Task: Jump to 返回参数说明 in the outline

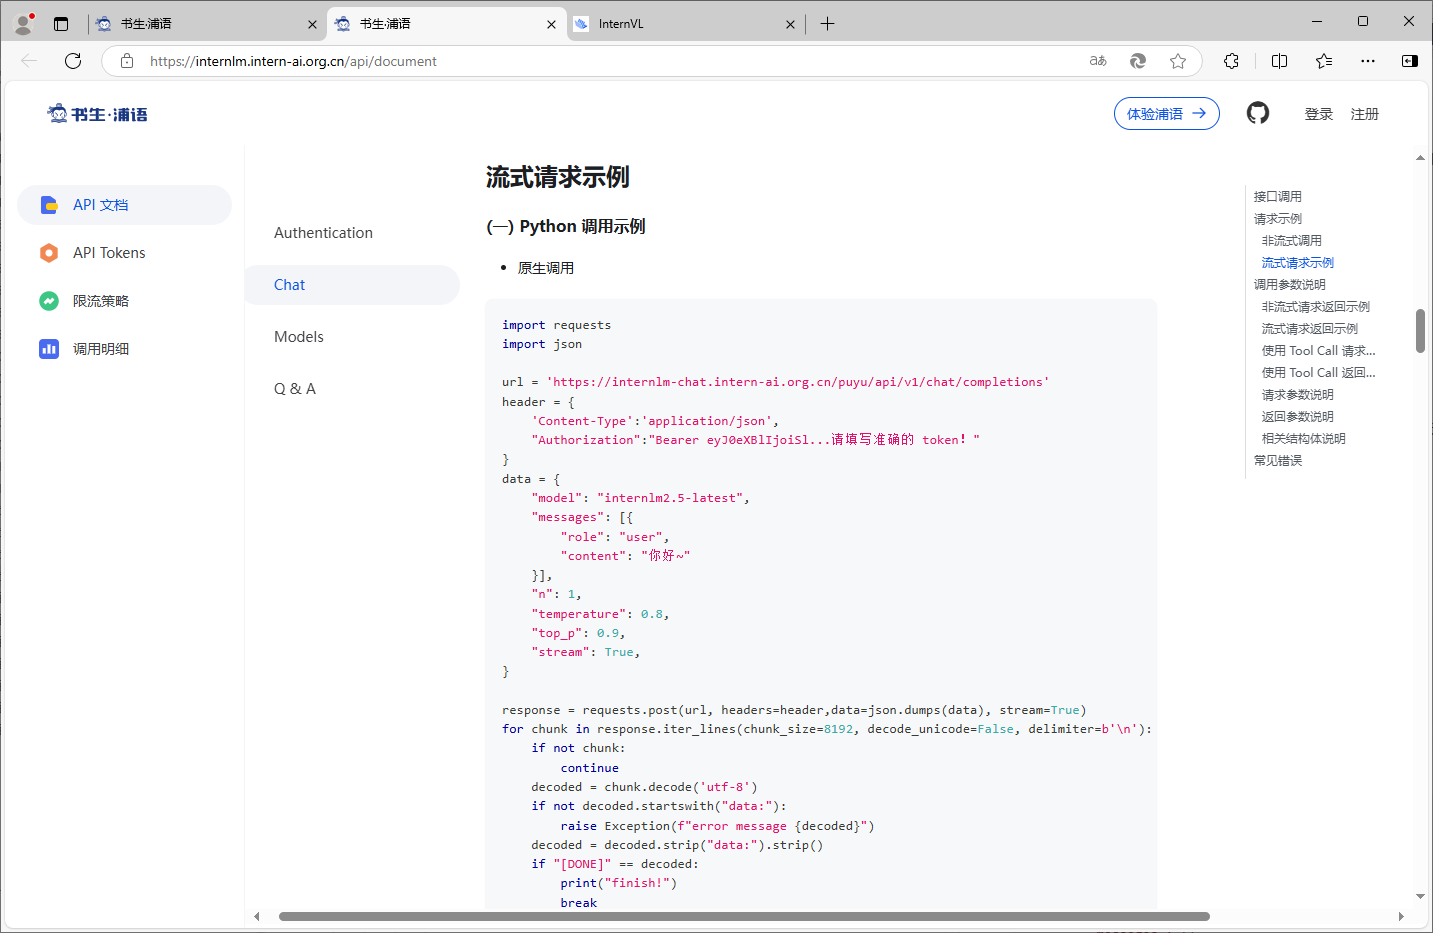Action: point(1298,417)
